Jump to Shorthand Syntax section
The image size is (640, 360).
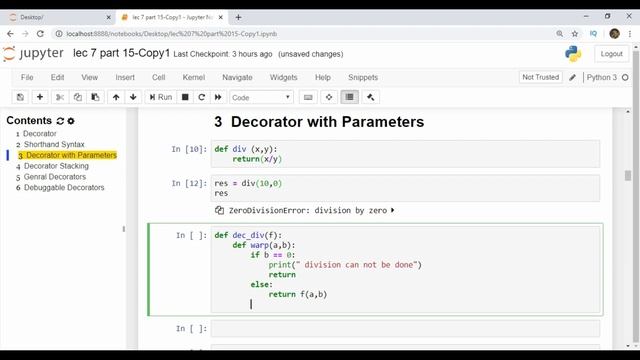tap(54, 144)
